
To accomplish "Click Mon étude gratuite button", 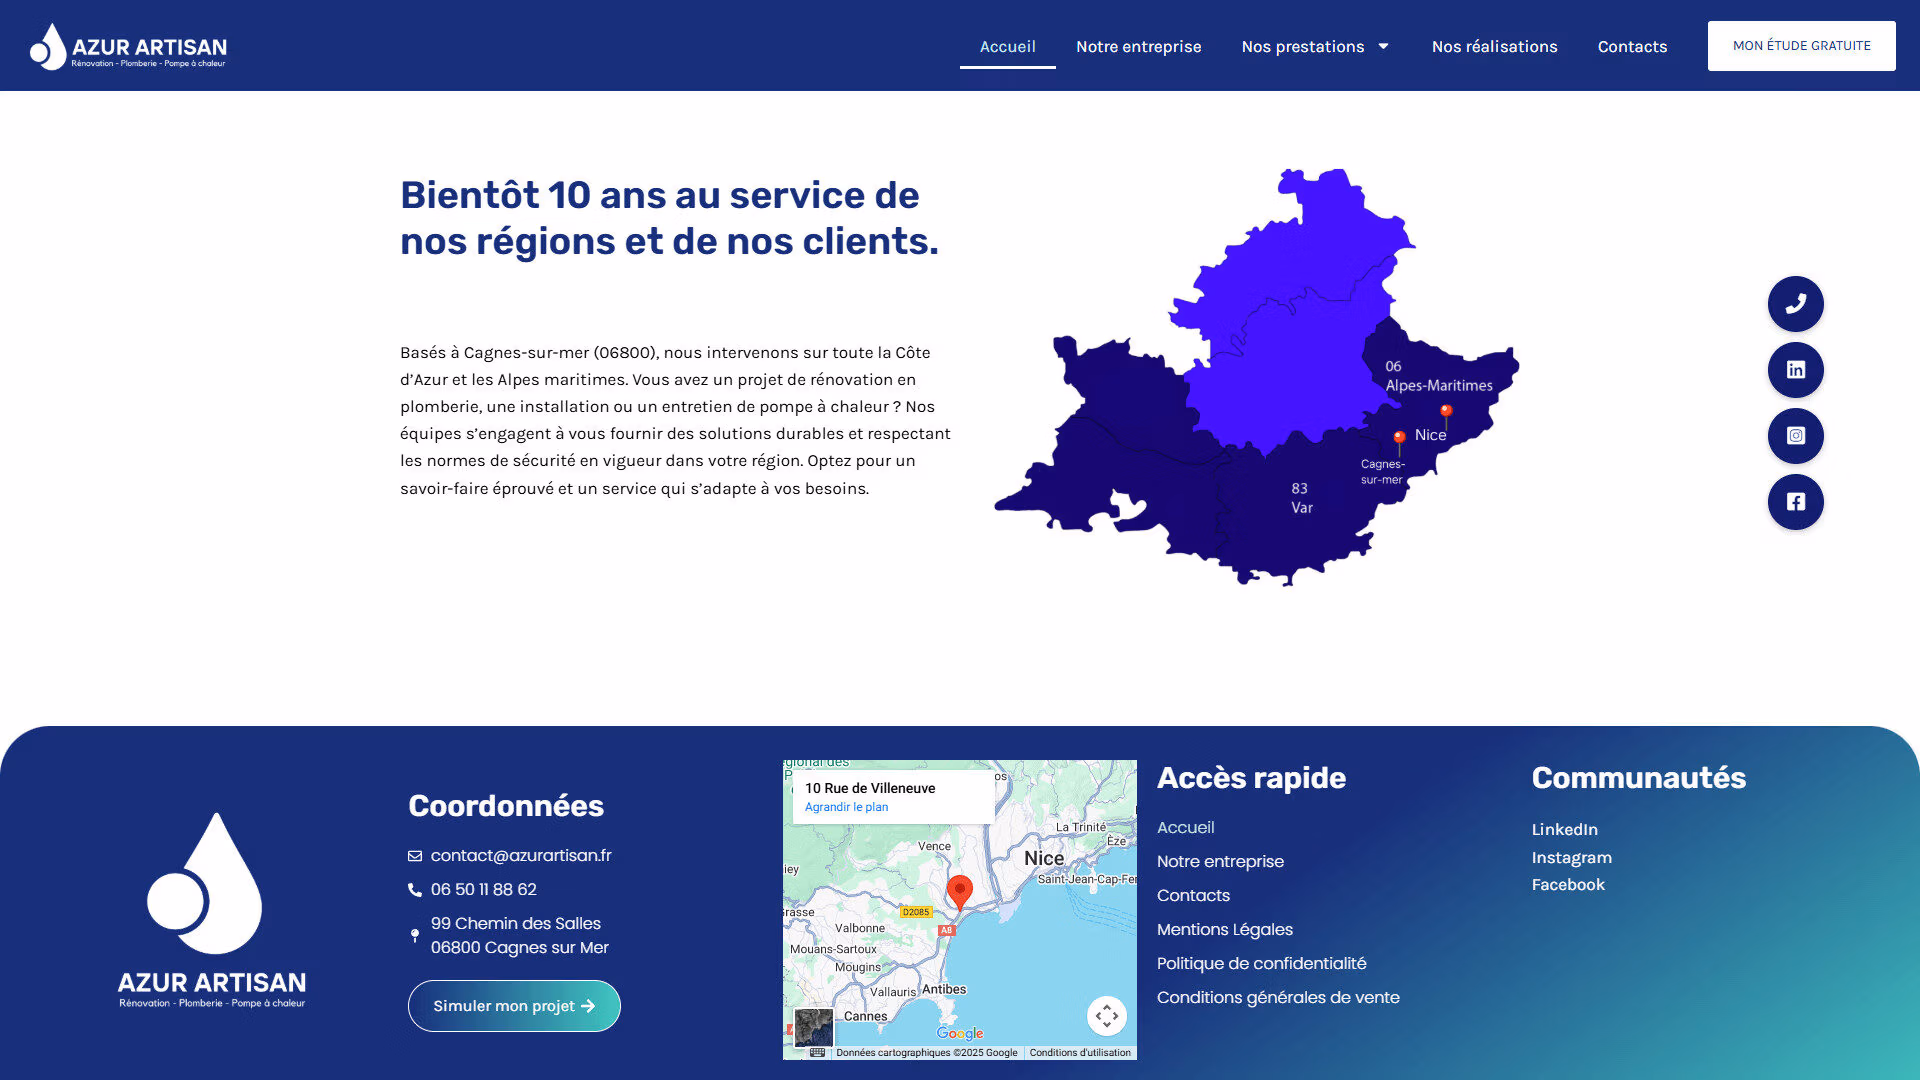I will (x=1801, y=46).
